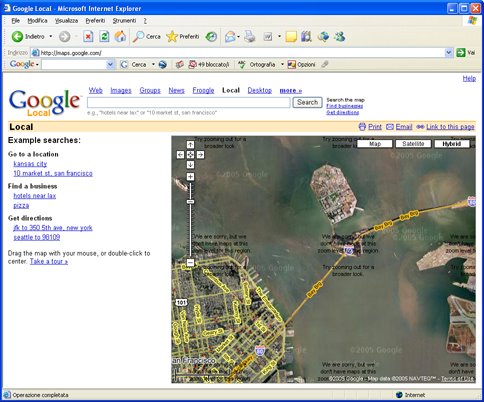Click seattle to 98109 directions link
484x402 pixels.
click(x=37, y=237)
